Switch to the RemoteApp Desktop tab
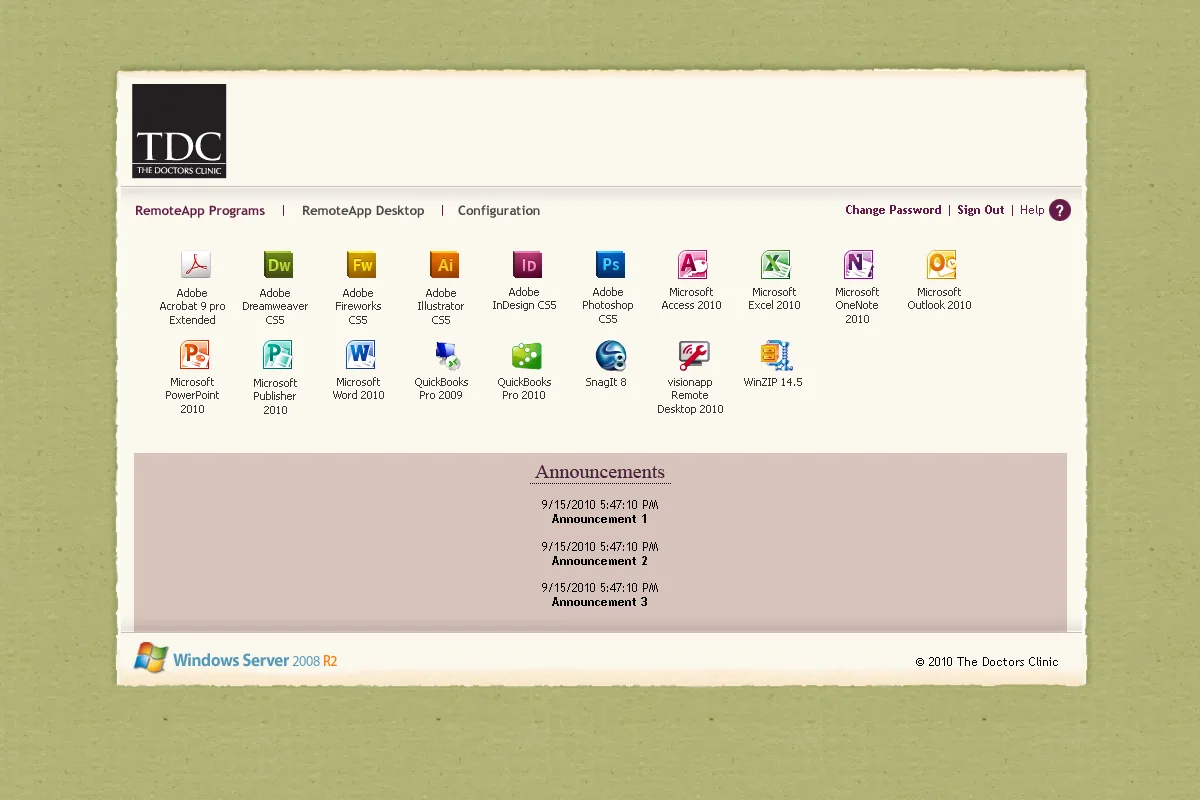Screen dimensions: 1200x800 coord(363,211)
